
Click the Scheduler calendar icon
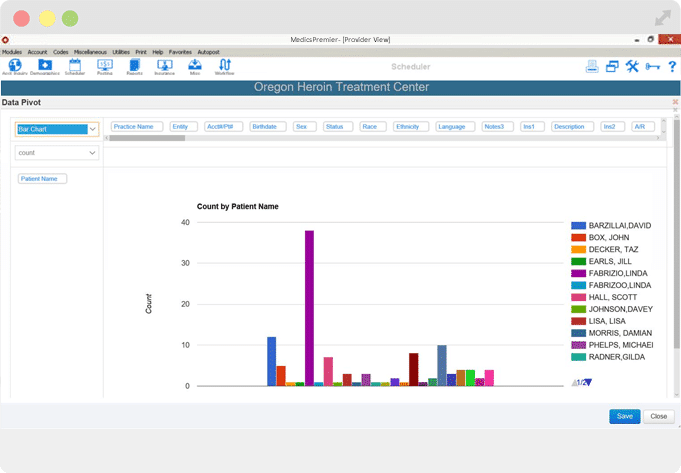75,66
